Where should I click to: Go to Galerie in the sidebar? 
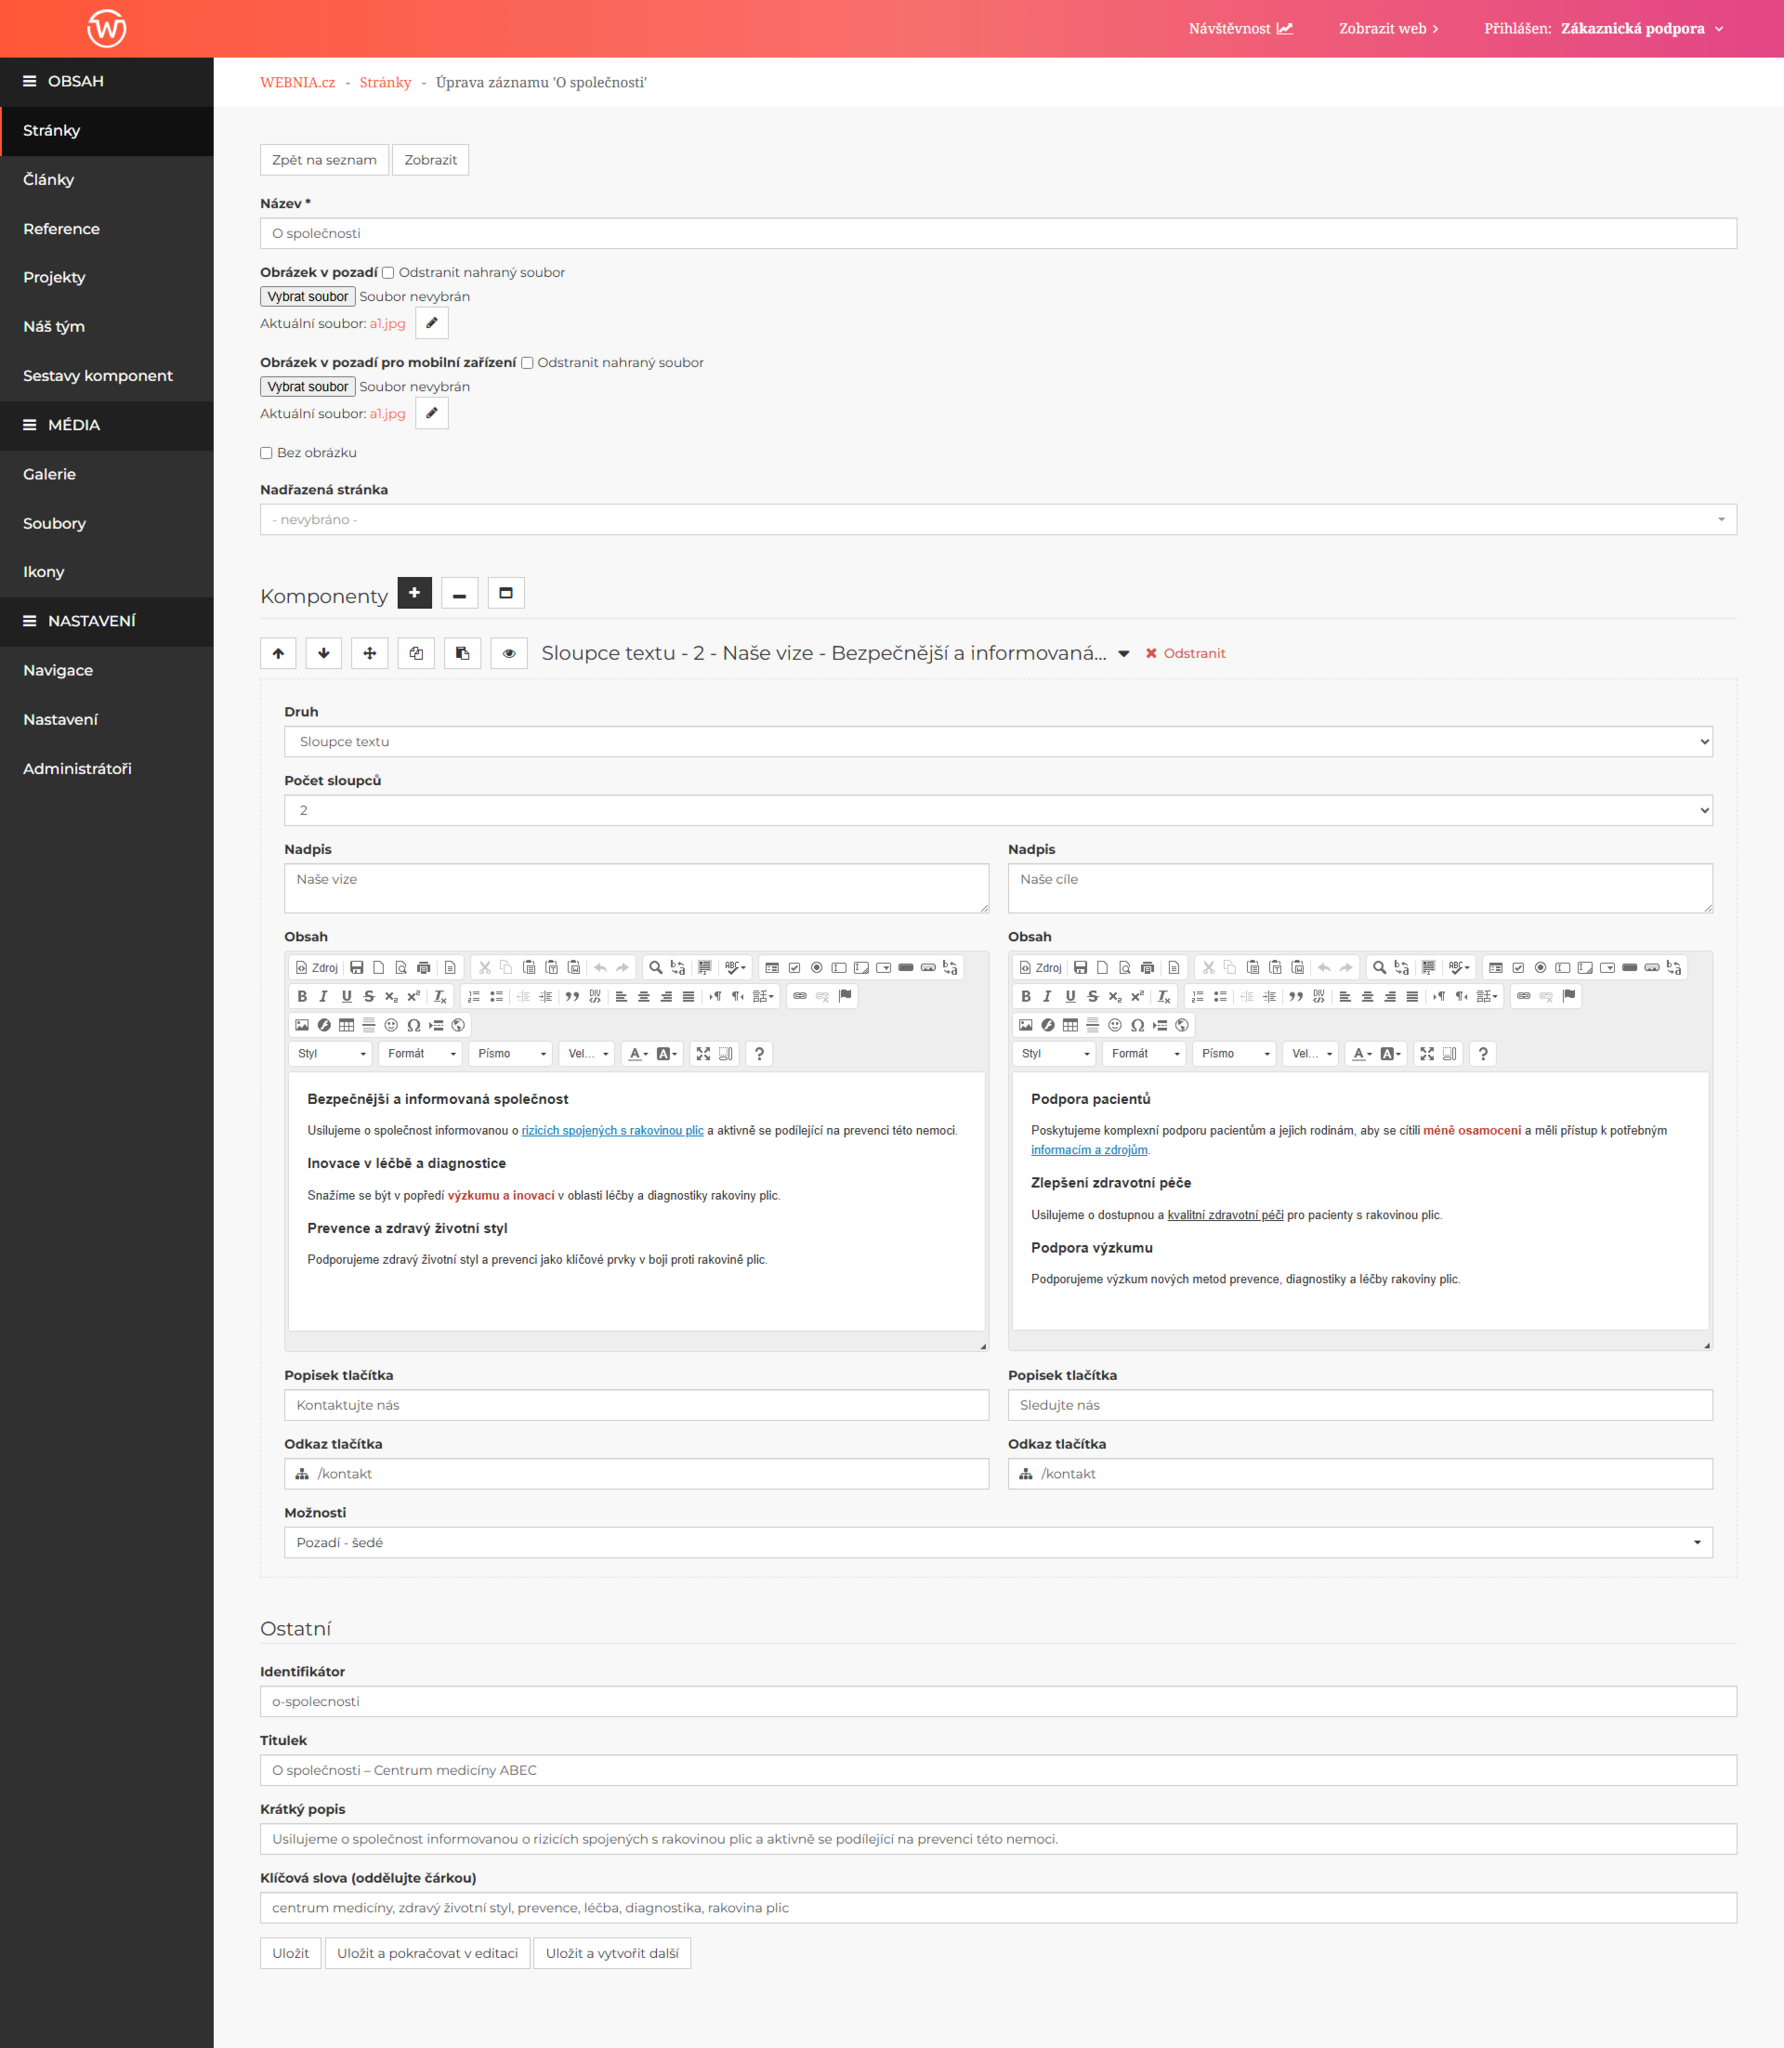point(107,474)
